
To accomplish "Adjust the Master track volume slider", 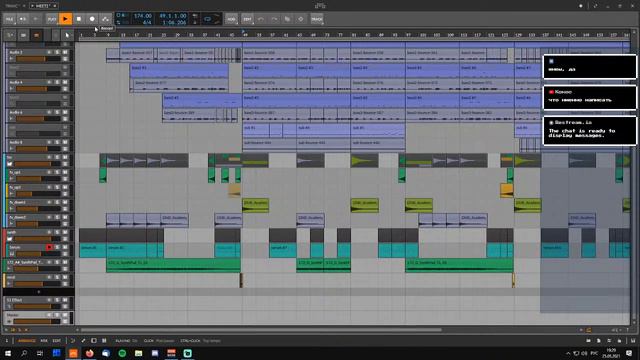I will coord(38,321).
